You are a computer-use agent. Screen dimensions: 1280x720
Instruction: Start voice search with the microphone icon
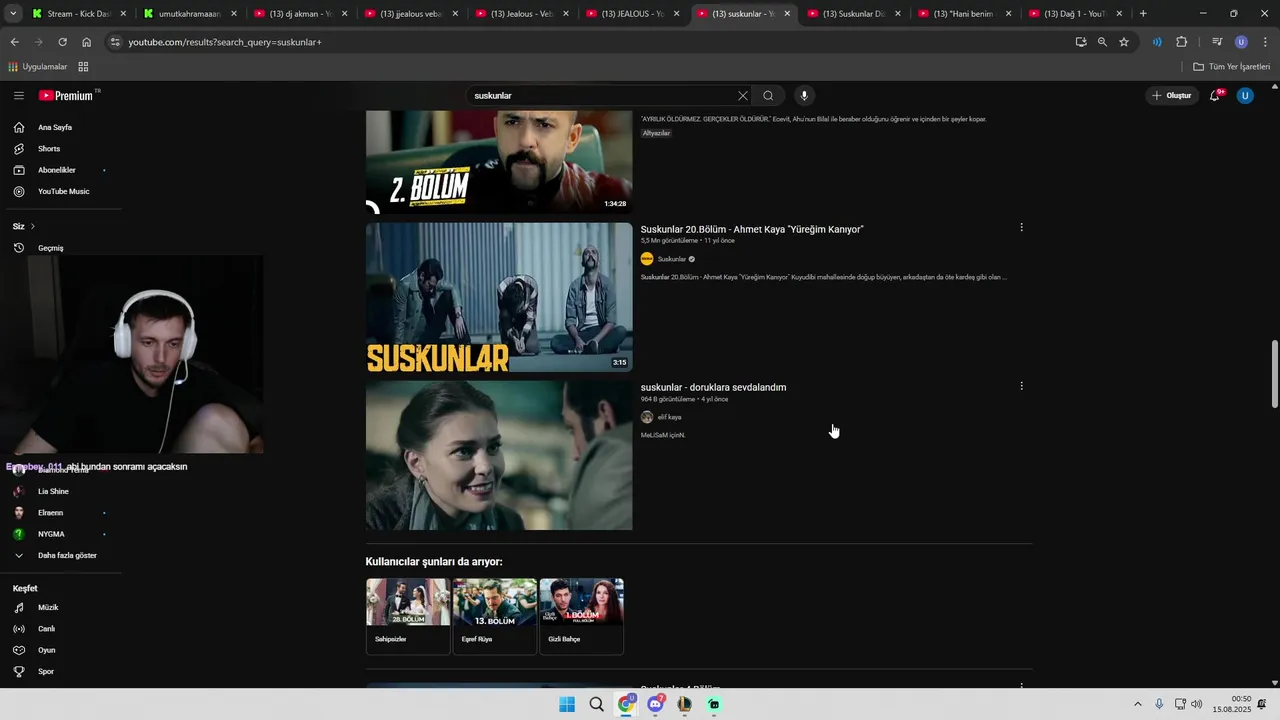[804, 95]
